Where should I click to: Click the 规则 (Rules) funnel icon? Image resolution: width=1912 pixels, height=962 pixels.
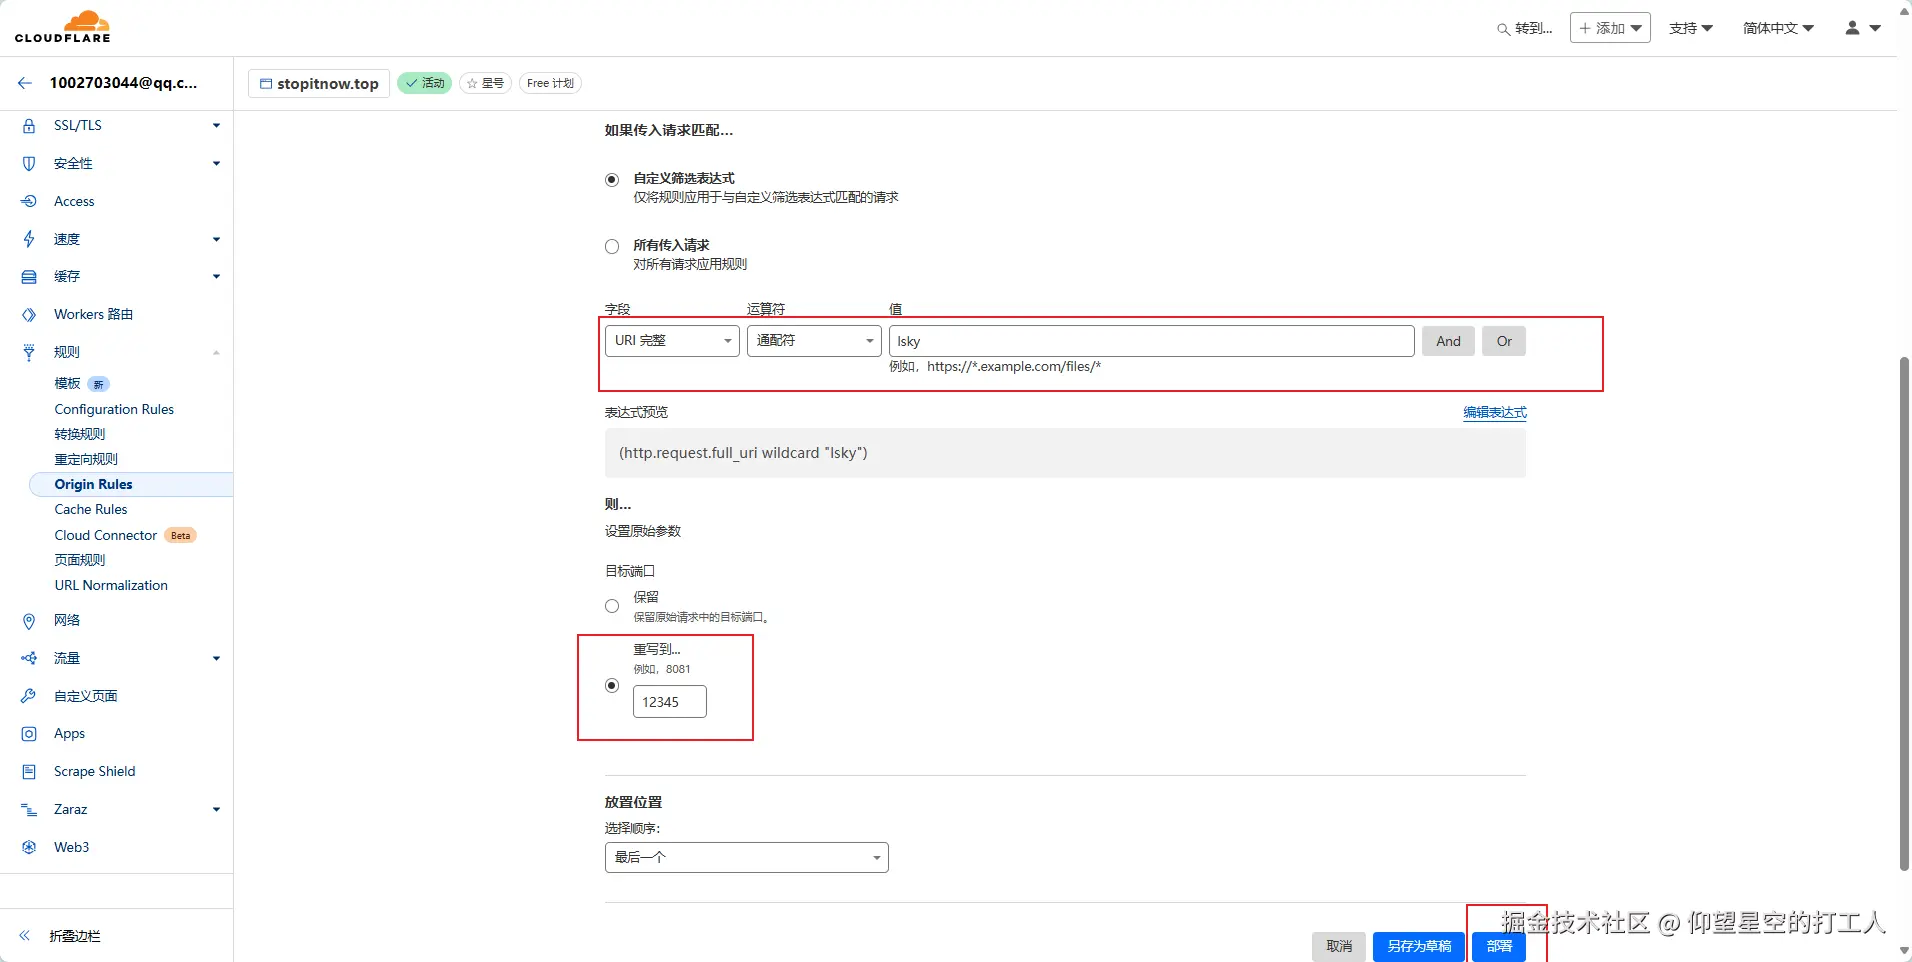pos(29,352)
